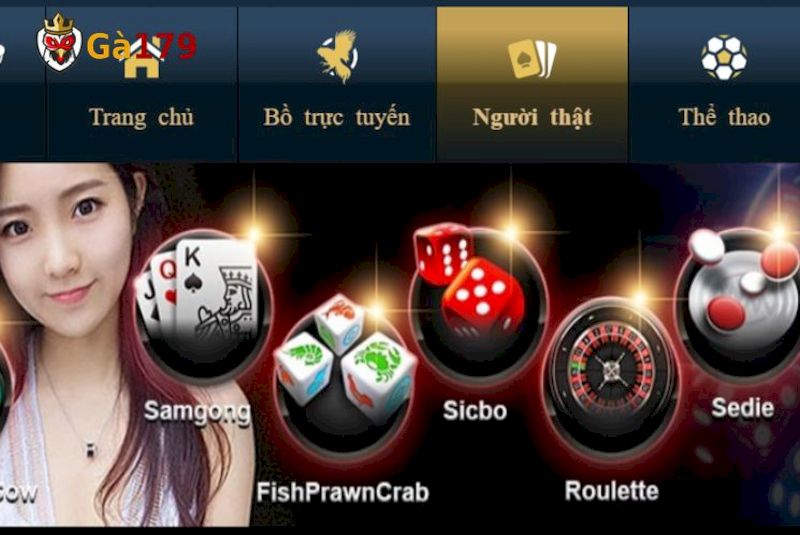This screenshot has width=800, height=535.
Task: Click the soccer ball icon
Action: tap(724, 58)
